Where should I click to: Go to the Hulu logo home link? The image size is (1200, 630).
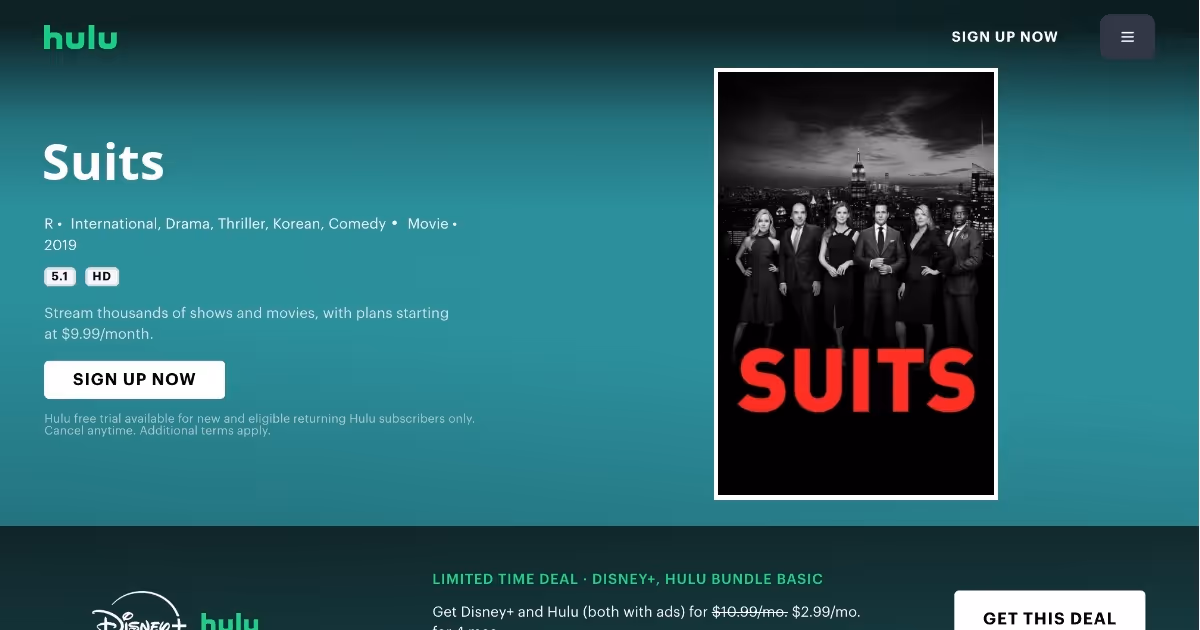point(81,38)
